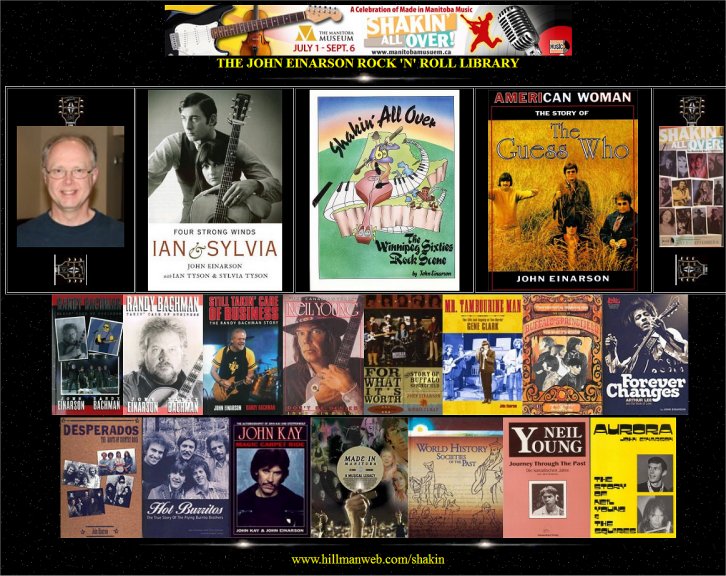Viewport: 726px width, 576px height.
Task: Open the Desperados book cover
Action: pyautogui.click(x=101, y=477)
